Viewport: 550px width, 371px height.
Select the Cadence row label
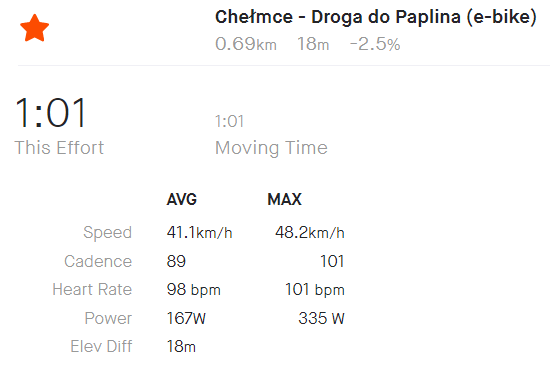coord(98,261)
